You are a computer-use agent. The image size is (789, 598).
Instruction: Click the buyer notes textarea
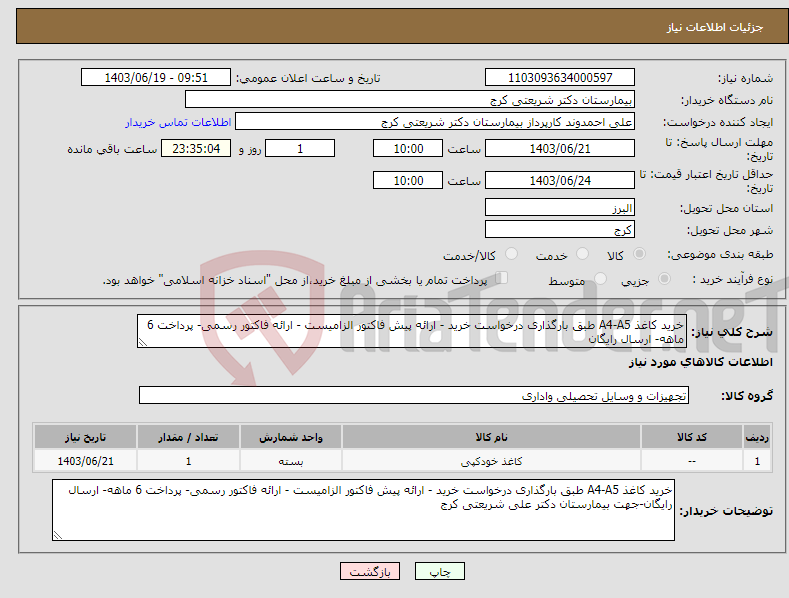(x=363, y=510)
